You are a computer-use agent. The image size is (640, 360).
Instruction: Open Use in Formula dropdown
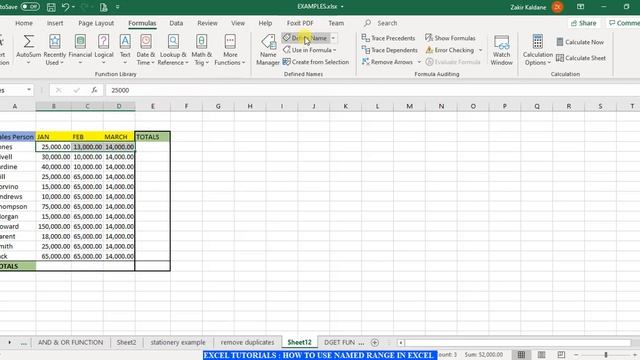click(310, 50)
